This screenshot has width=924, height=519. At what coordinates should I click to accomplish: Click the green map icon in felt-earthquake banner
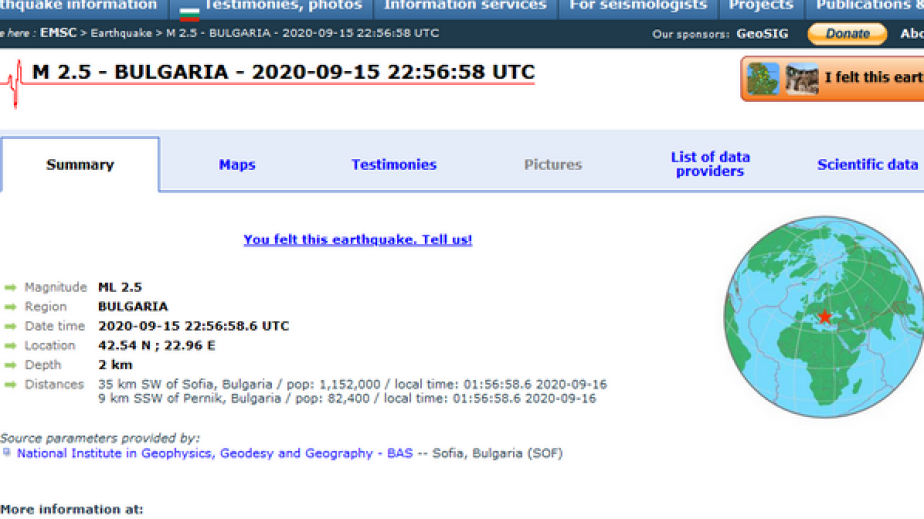tap(763, 78)
